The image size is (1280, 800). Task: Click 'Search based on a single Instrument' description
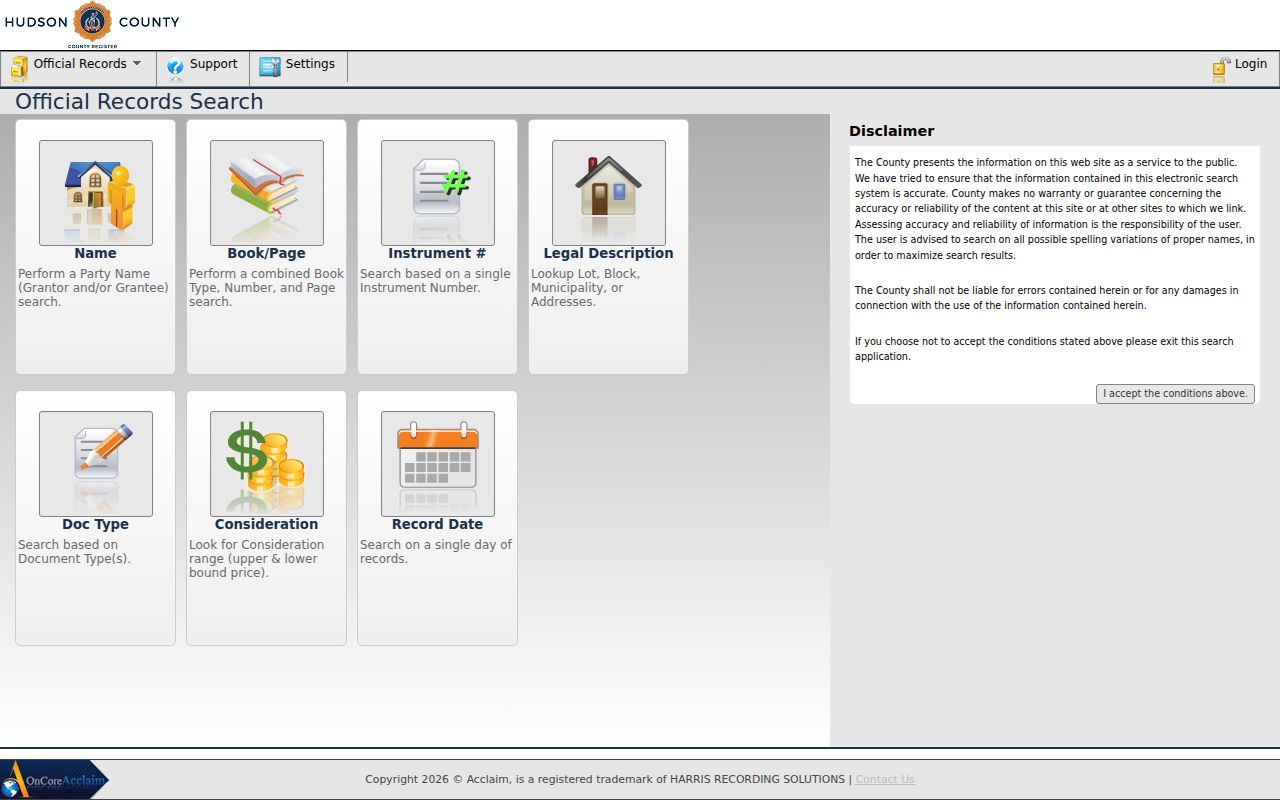[435, 281]
